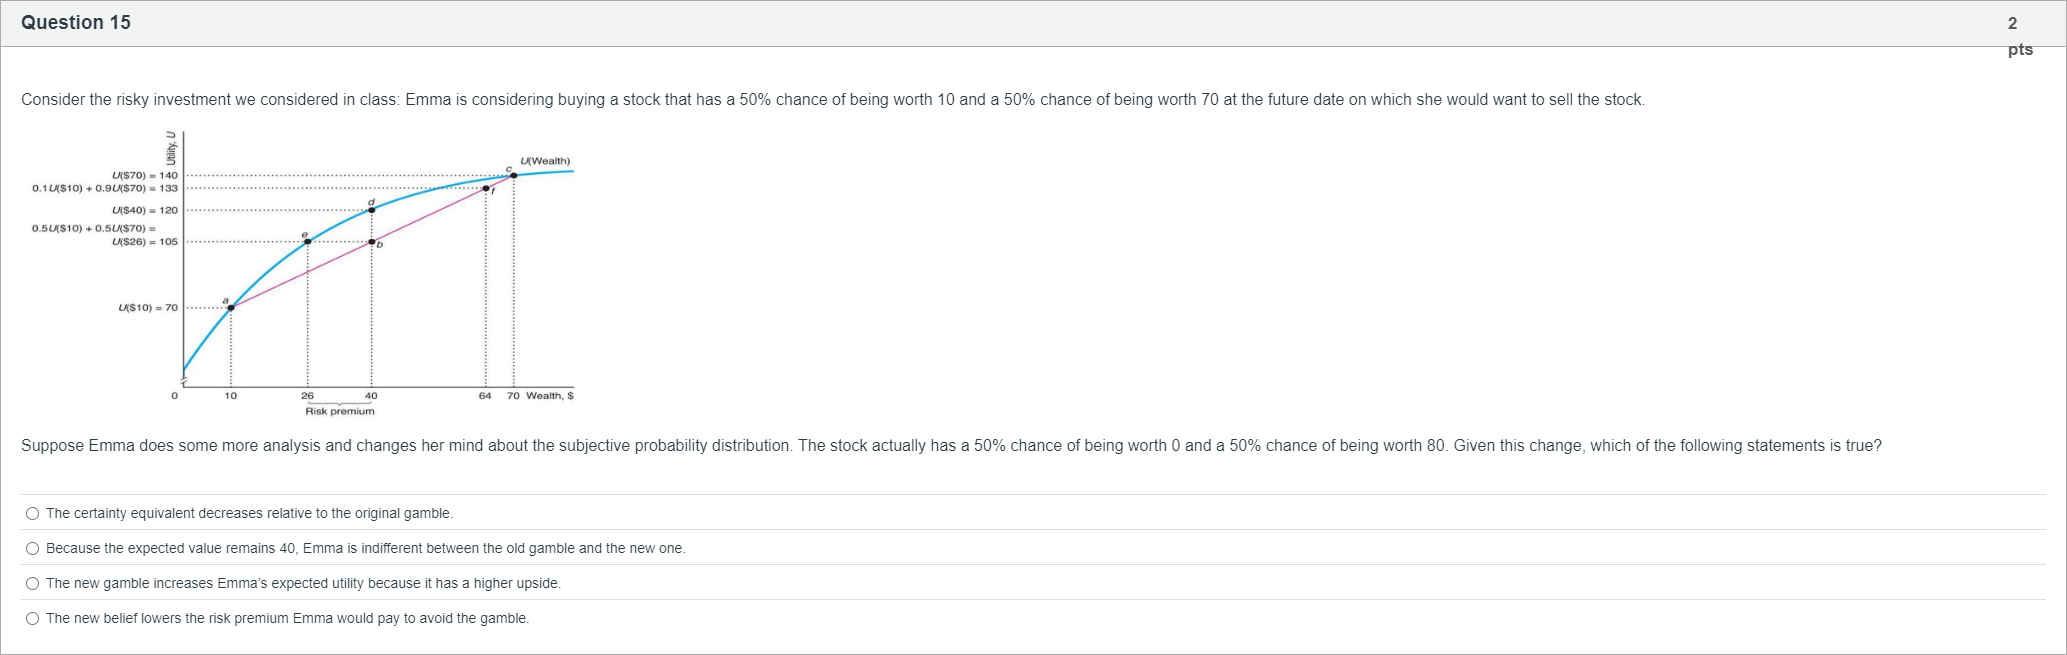2067x655 pixels.
Task: Click the 'U($40) = 120' axis label
Action: click(145, 210)
